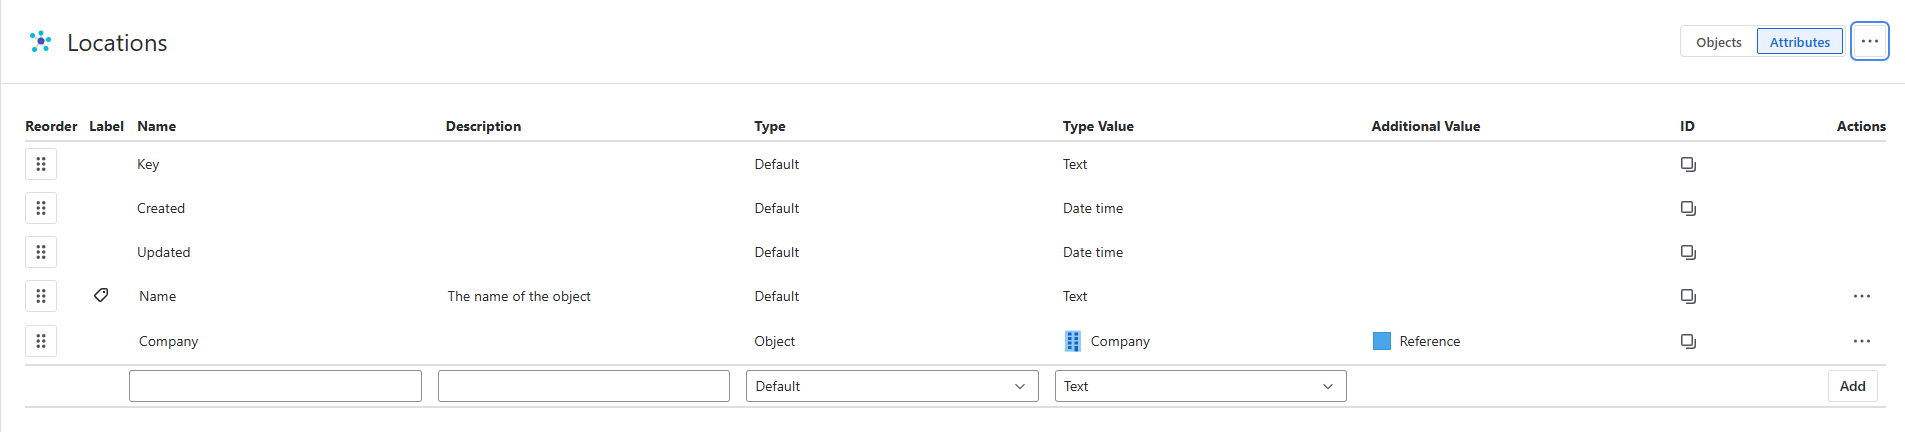
Task: Click the Label column header
Action: tap(106, 126)
